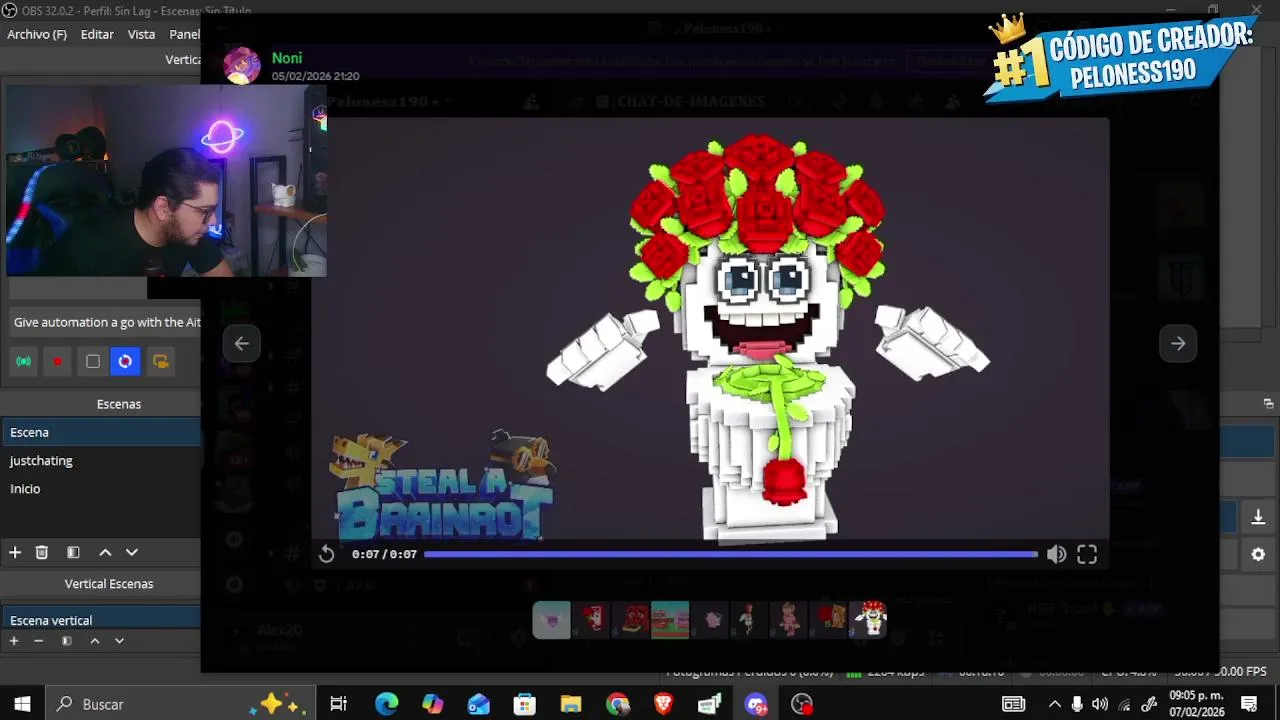The image size is (1280, 720).
Task: Open Copilot from the taskbar
Action: 432,704
